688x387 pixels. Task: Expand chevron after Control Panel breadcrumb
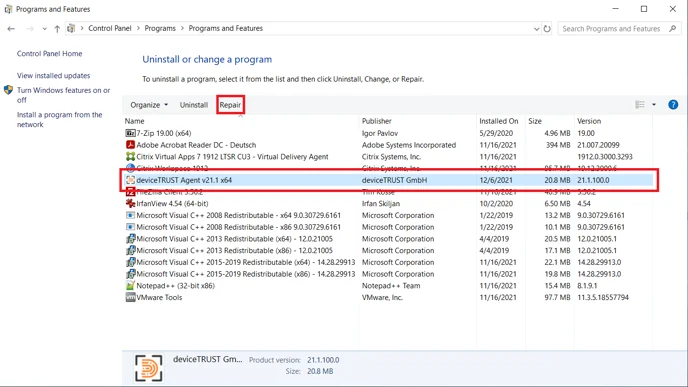(138, 29)
